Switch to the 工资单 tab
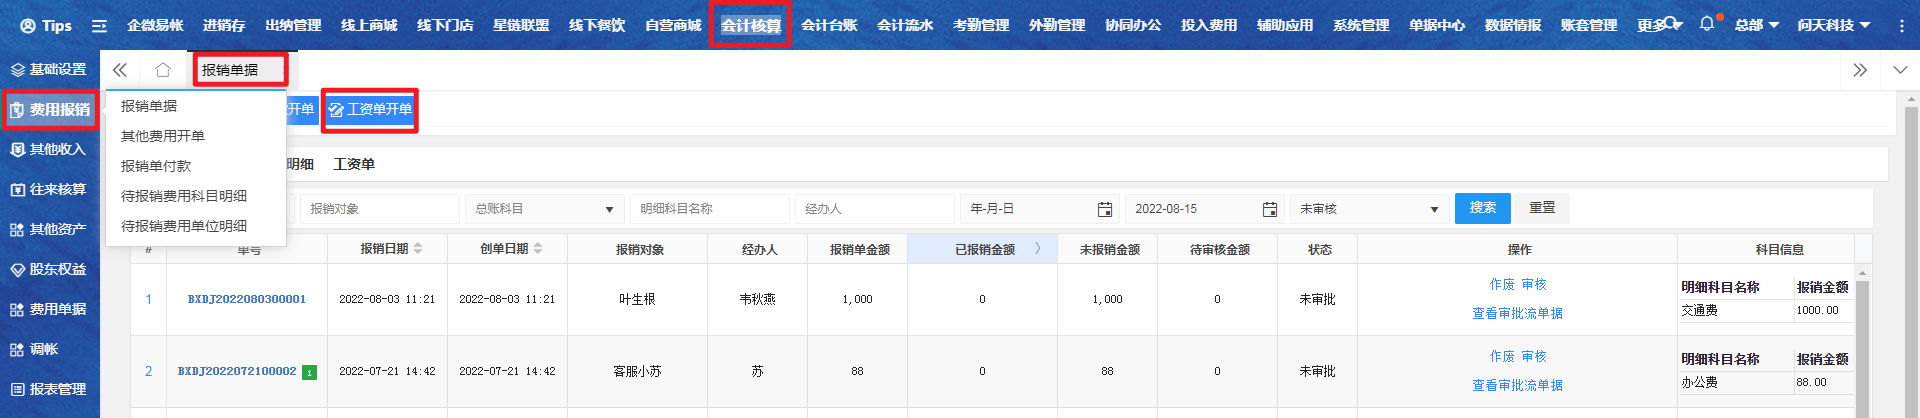This screenshot has height=418, width=1920. (x=354, y=164)
